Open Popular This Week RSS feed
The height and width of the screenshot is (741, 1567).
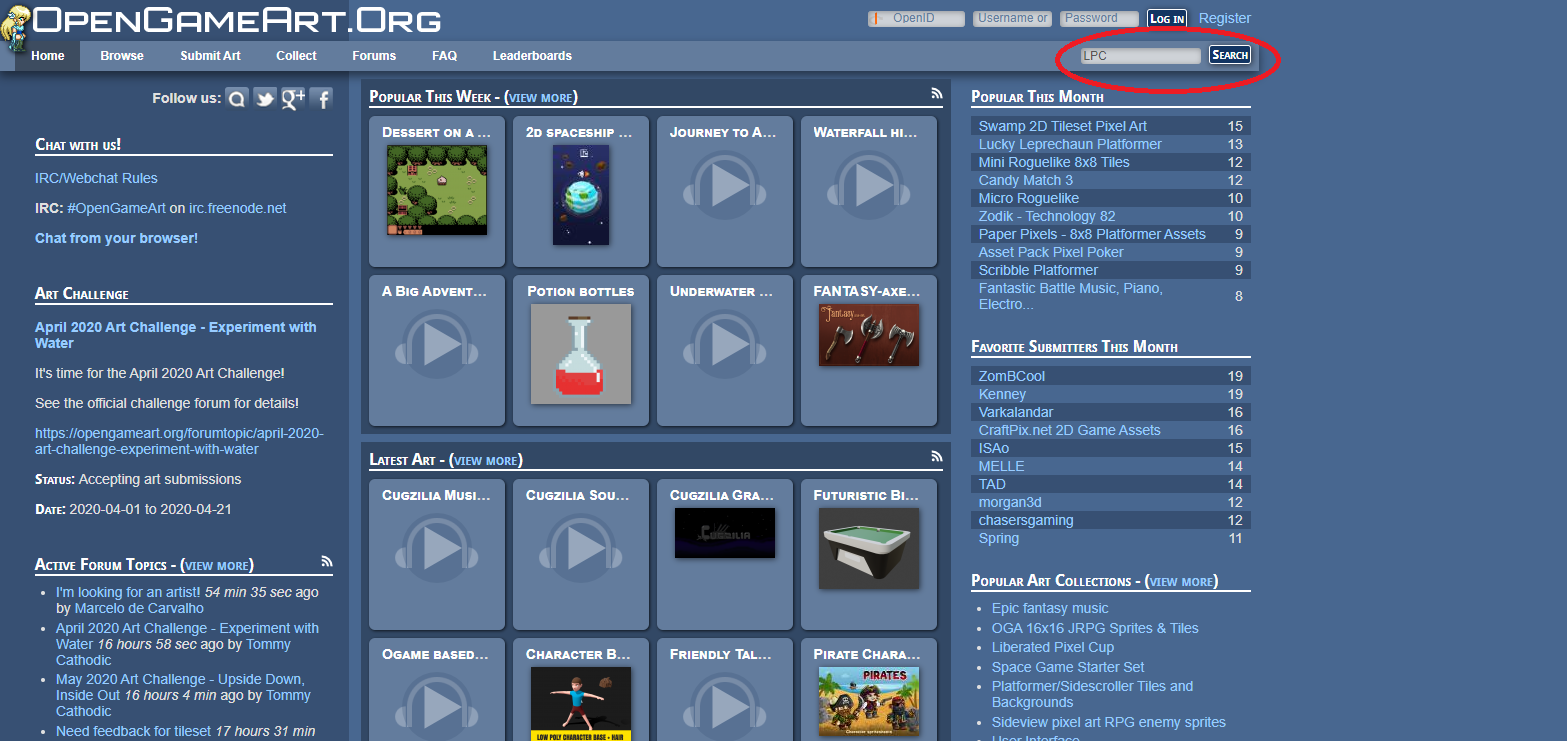pyautogui.click(x=937, y=93)
